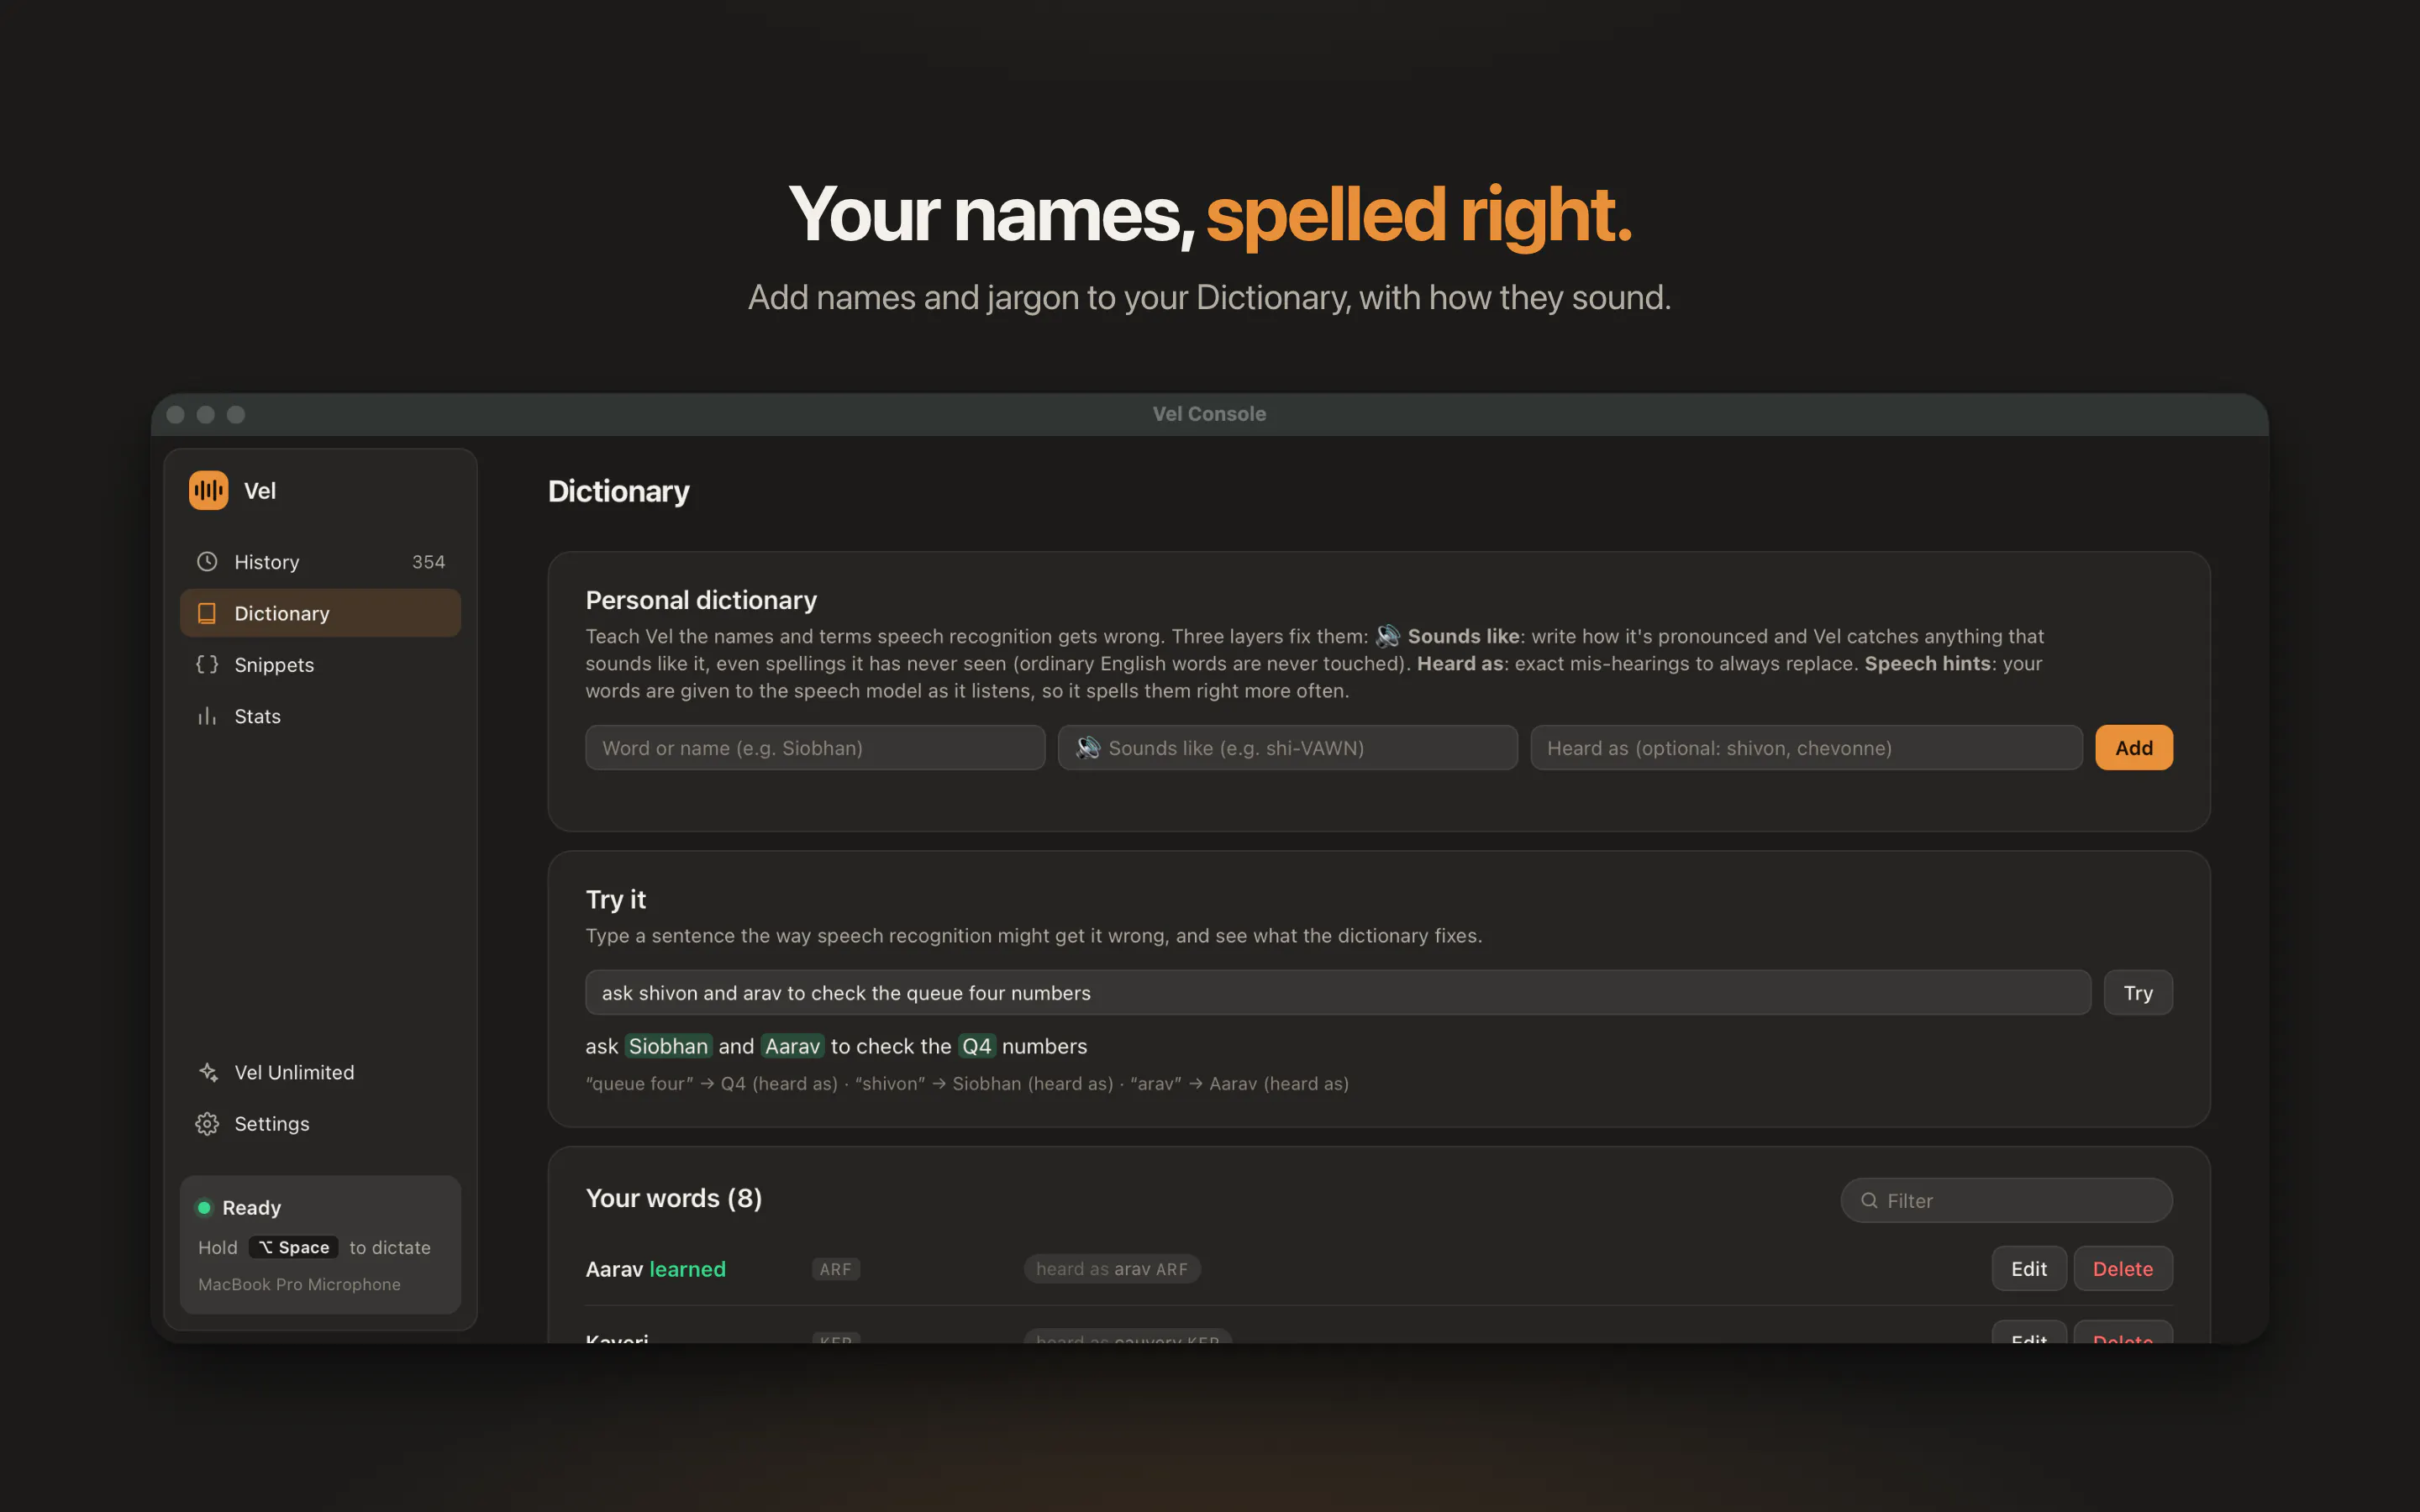2420x1512 pixels.
Task: Click the Settings gear icon
Action: click(x=207, y=1124)
